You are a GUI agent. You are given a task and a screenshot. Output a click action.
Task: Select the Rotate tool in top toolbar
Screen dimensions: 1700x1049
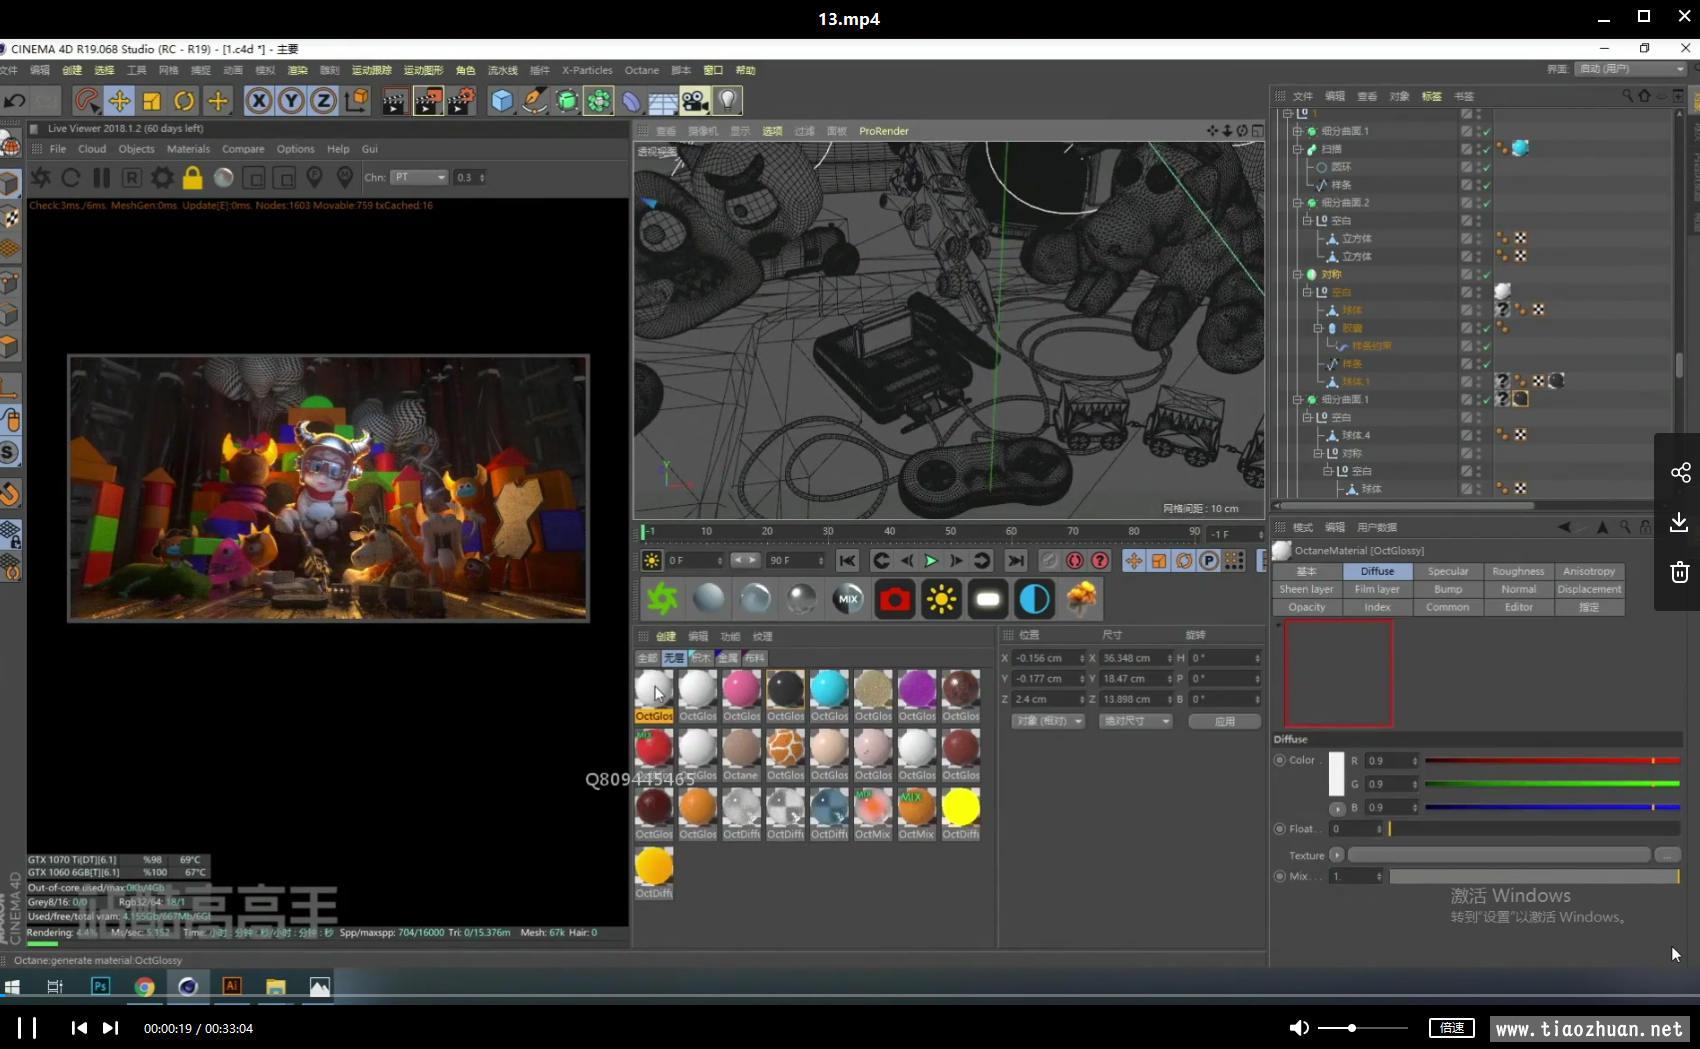[184, 100]
